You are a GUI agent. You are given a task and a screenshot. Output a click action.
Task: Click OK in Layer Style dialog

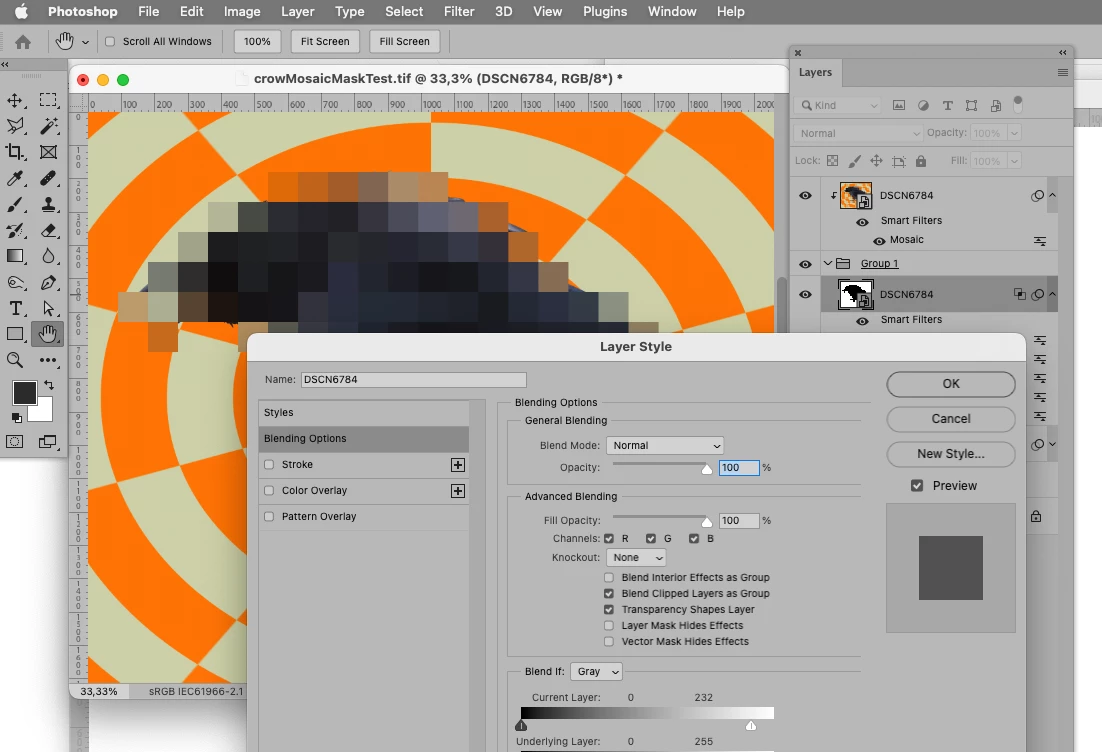951,384
